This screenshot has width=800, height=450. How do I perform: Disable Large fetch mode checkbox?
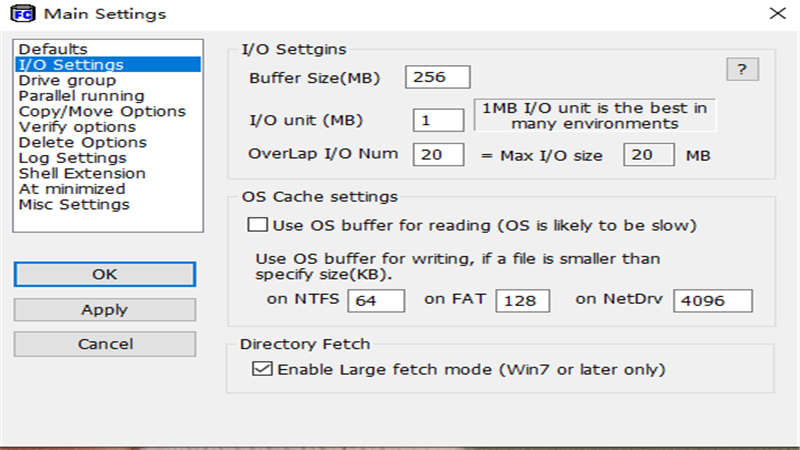point(262,369)
